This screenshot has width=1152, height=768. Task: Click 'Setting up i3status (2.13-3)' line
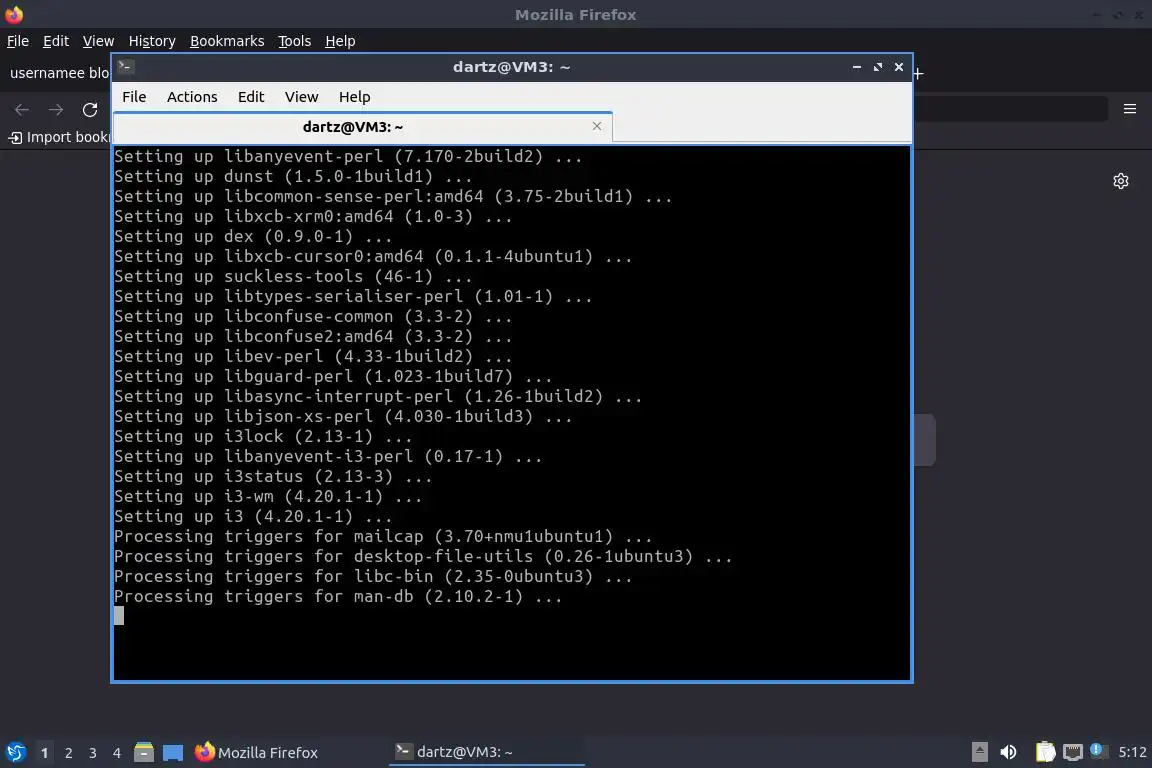point(273,476)
